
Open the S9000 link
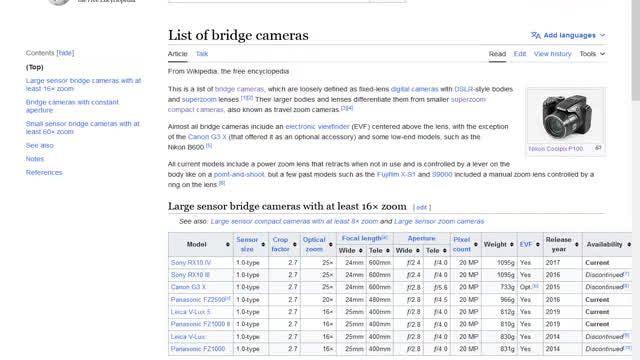tap(442, 174)
